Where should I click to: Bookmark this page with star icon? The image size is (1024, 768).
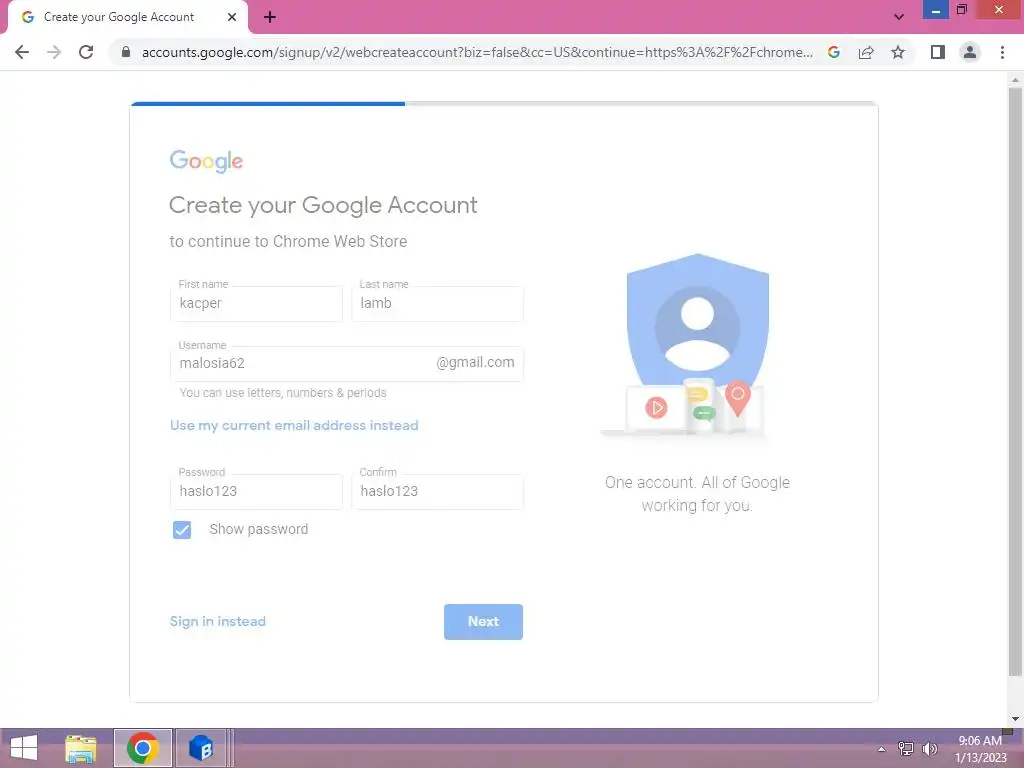point(898,52)
